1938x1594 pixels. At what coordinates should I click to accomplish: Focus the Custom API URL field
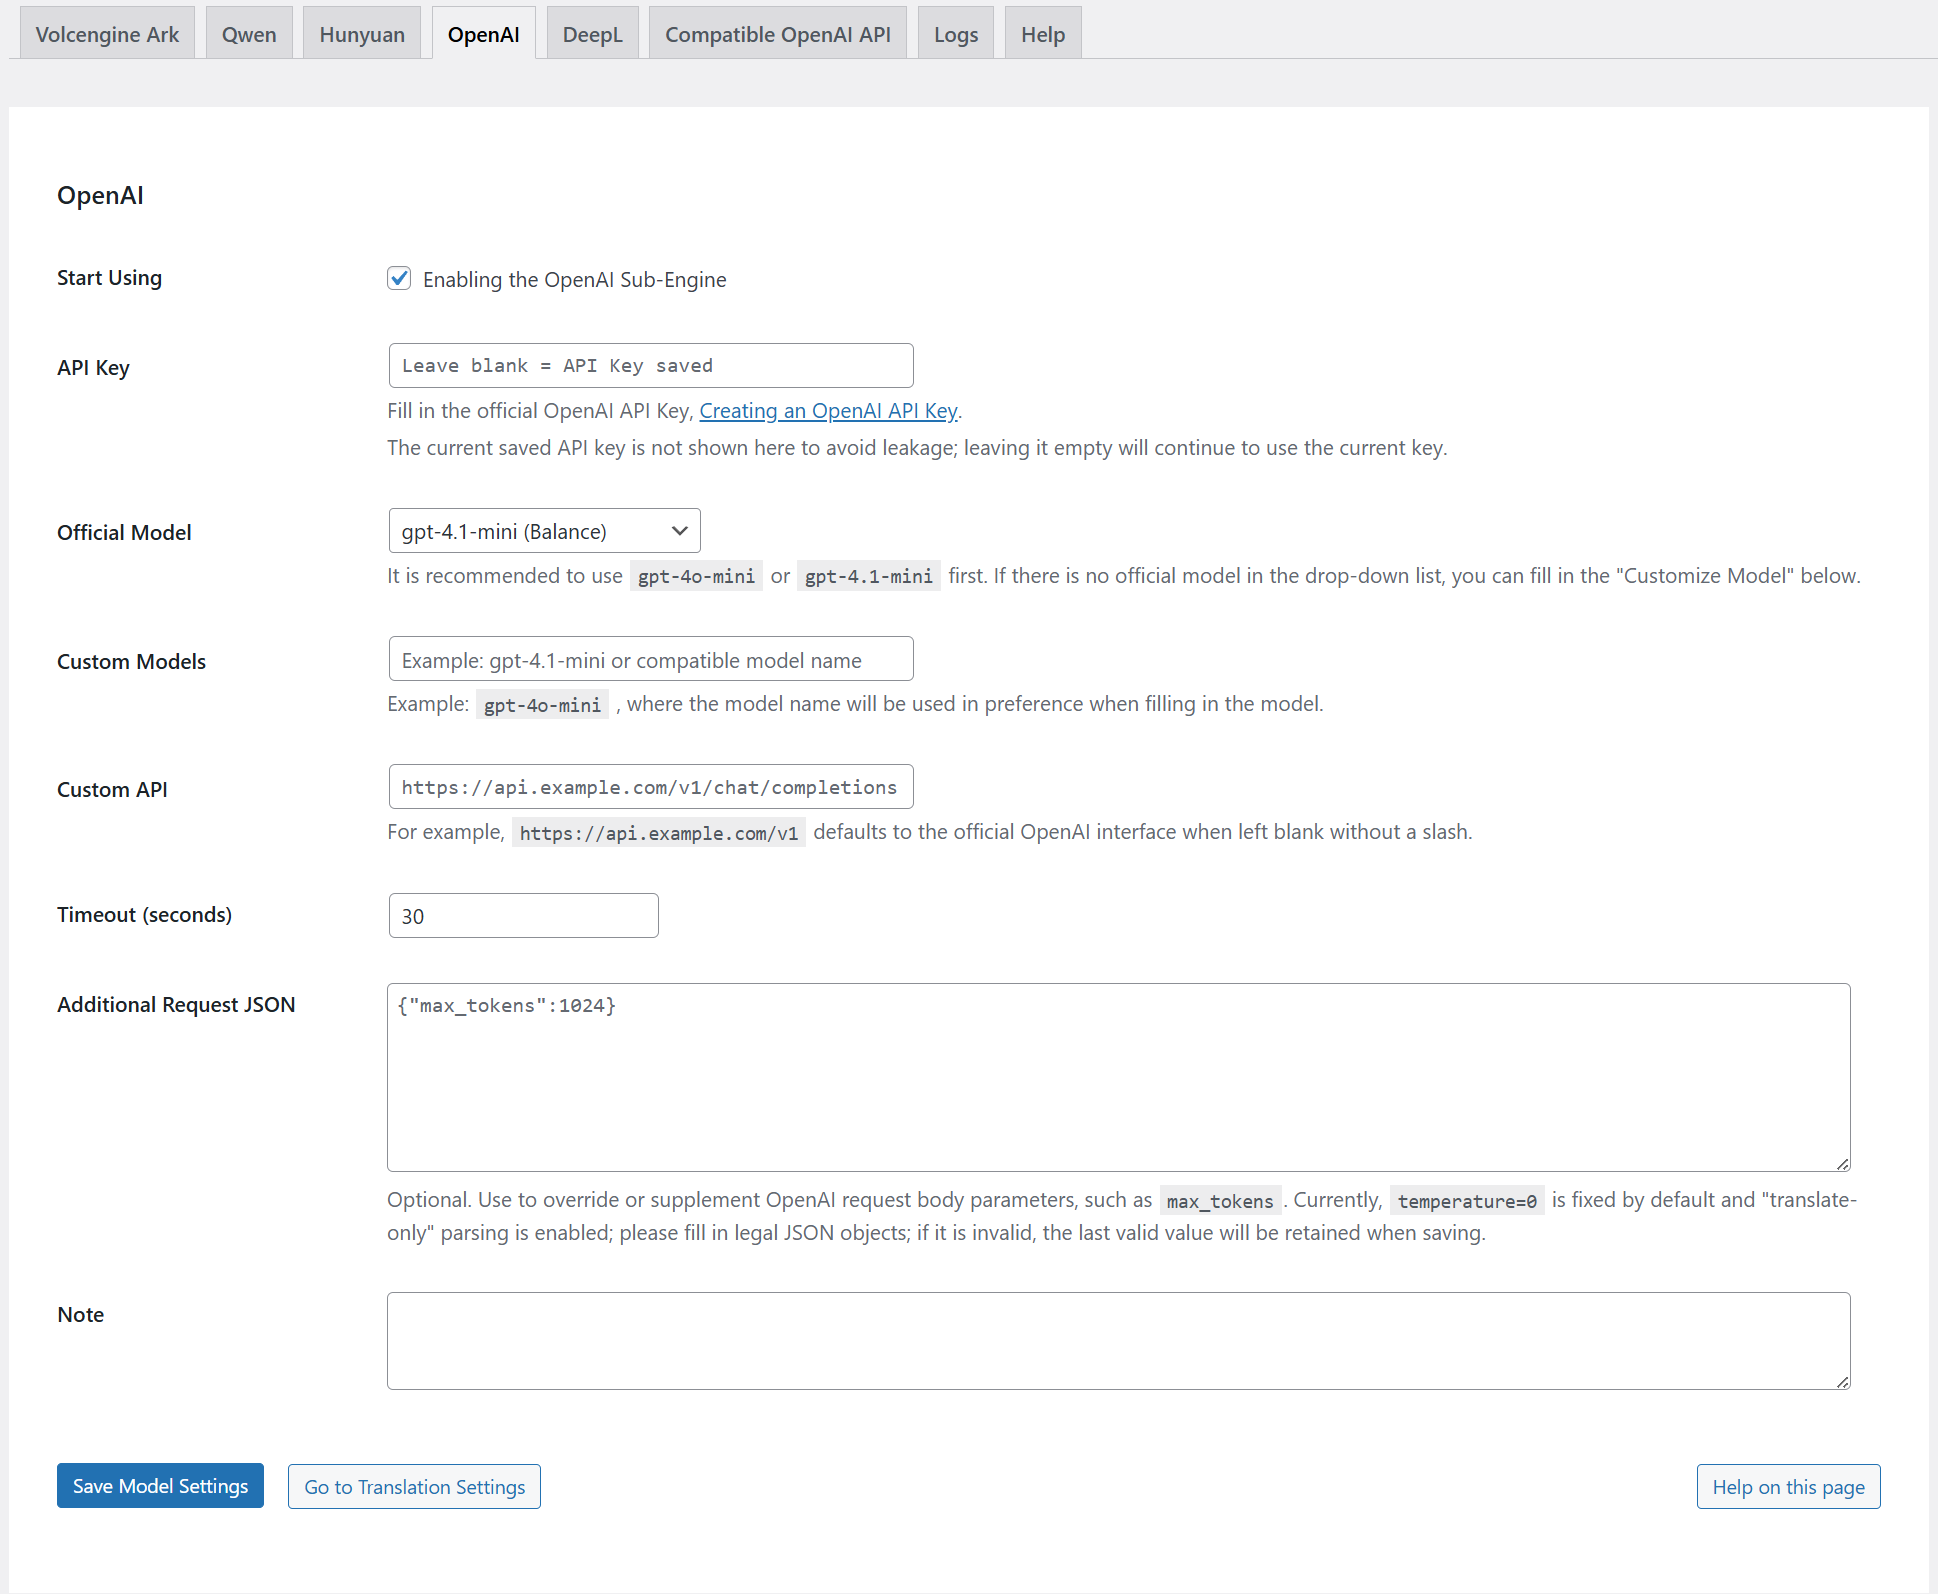point(651,787)
